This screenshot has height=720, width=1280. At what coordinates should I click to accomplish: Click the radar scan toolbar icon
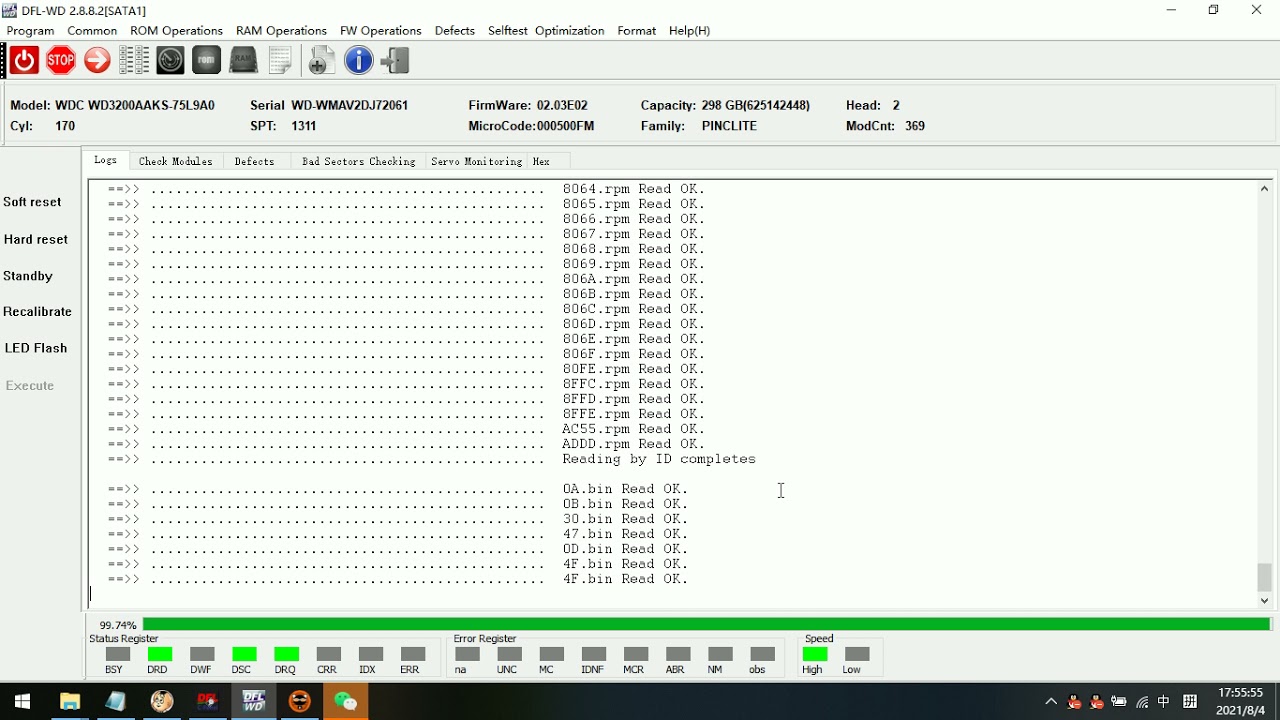[x=170, y=61]
